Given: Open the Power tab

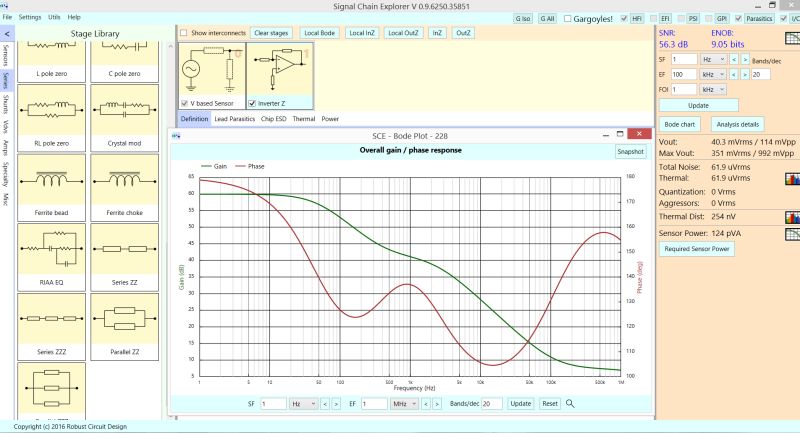Looking at the screenshot, I should click(x=330, y=119).
